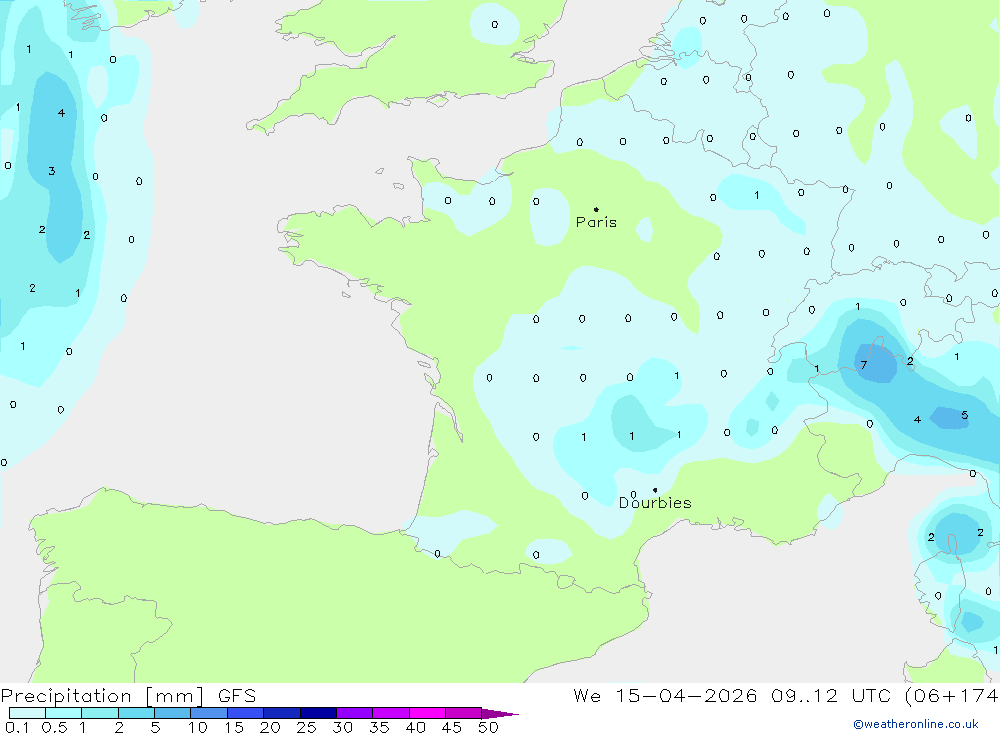Pick the 30–35 mm purple legend swatch

354,713
